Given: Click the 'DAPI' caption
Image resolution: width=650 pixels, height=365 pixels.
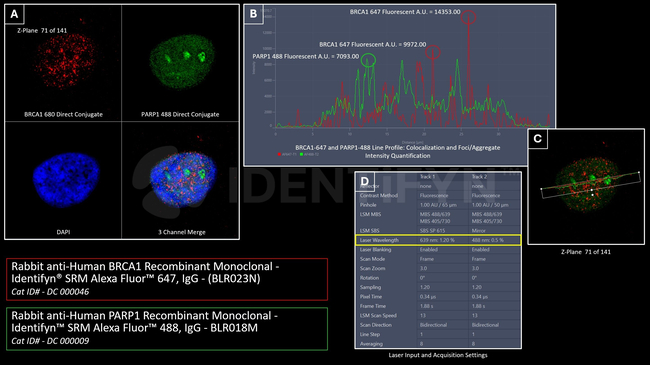Looking at the screenshot, I should click(63, 232).
